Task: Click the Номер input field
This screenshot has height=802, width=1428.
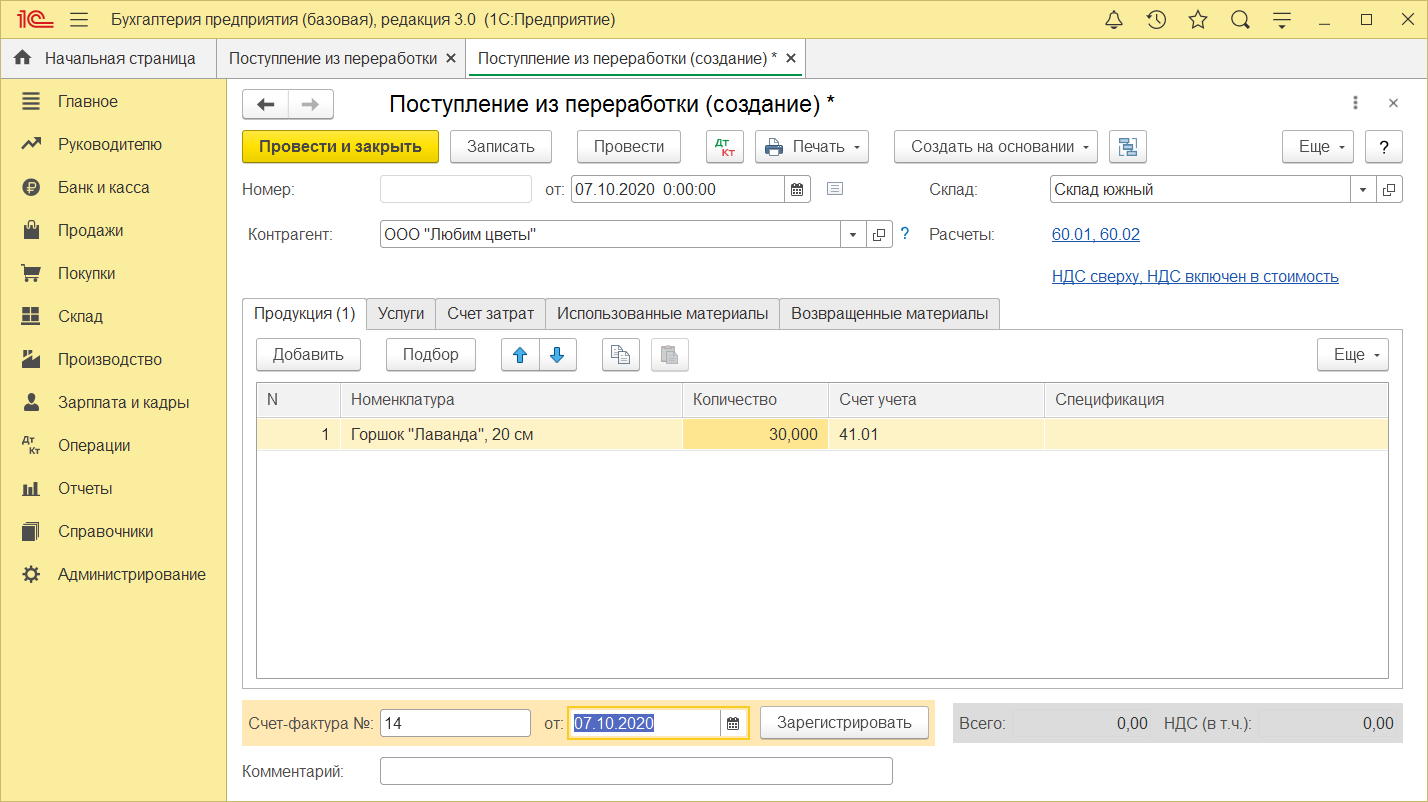Action: coord(456,189)
